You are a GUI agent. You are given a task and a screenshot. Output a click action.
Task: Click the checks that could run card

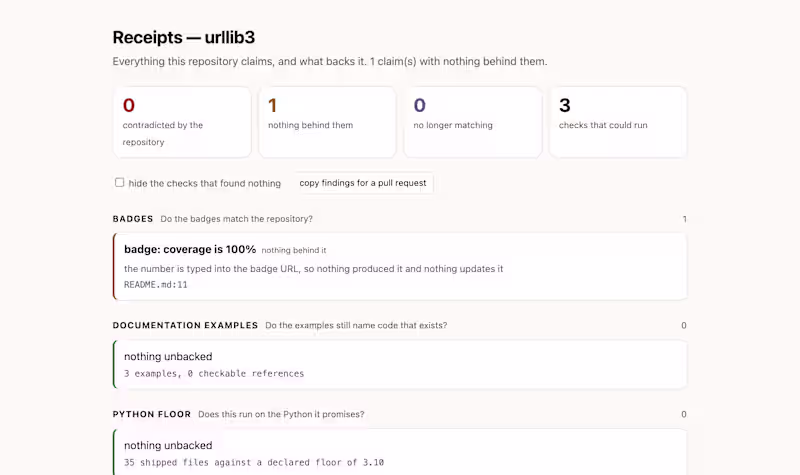tap(618, 122)
